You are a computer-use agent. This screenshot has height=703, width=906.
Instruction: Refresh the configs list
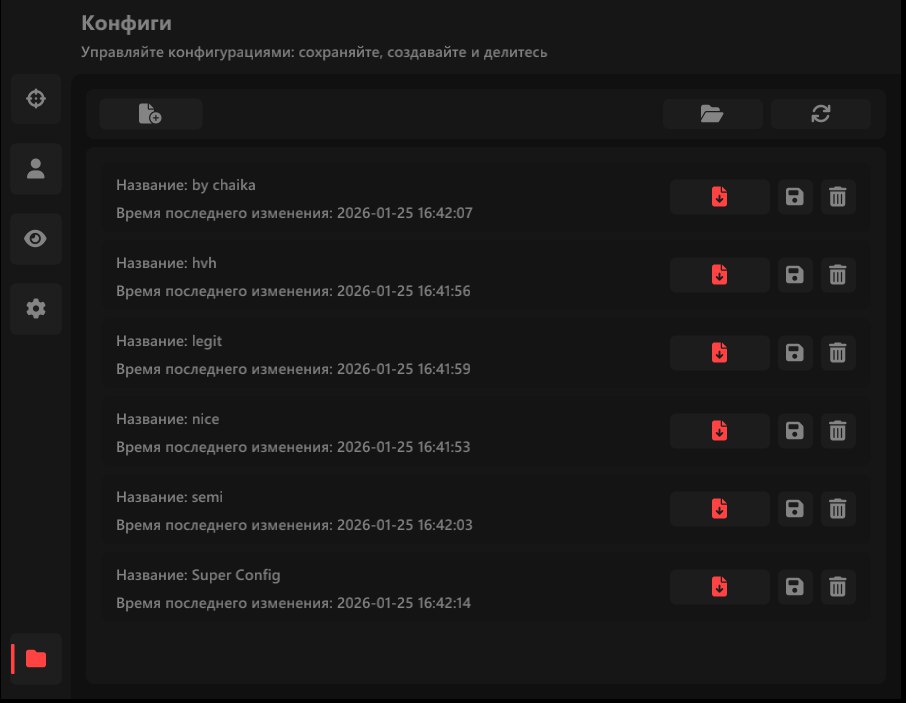click(x=820, y=114)
